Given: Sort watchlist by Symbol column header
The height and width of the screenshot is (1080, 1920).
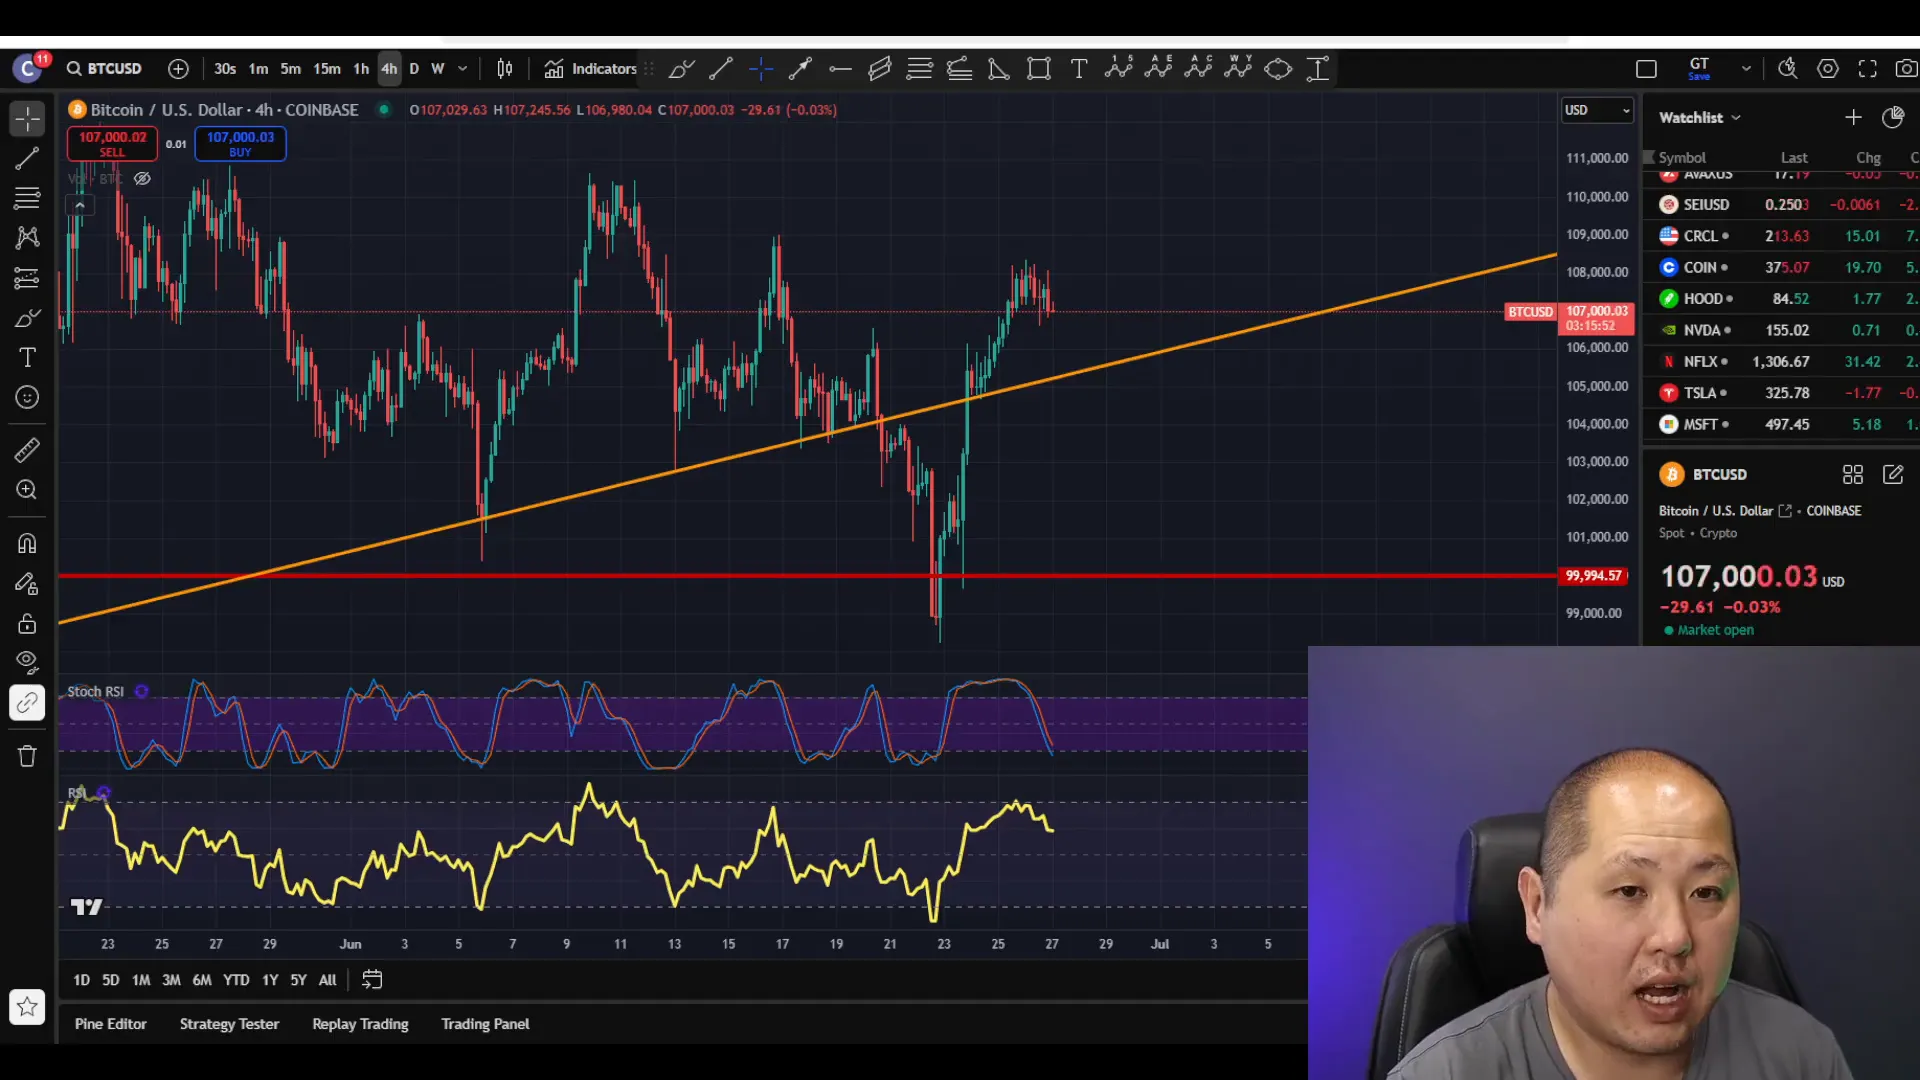Looking at the screenshot, I should click(1682, 158).
